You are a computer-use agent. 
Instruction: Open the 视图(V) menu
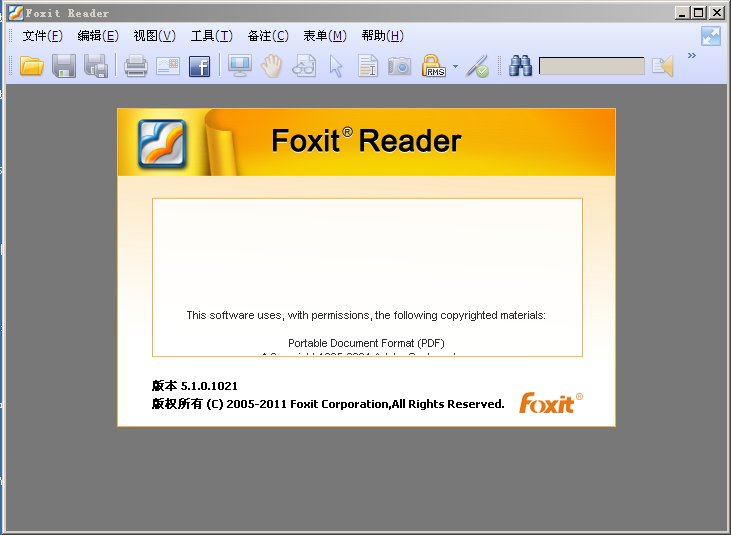coord(154,36)
